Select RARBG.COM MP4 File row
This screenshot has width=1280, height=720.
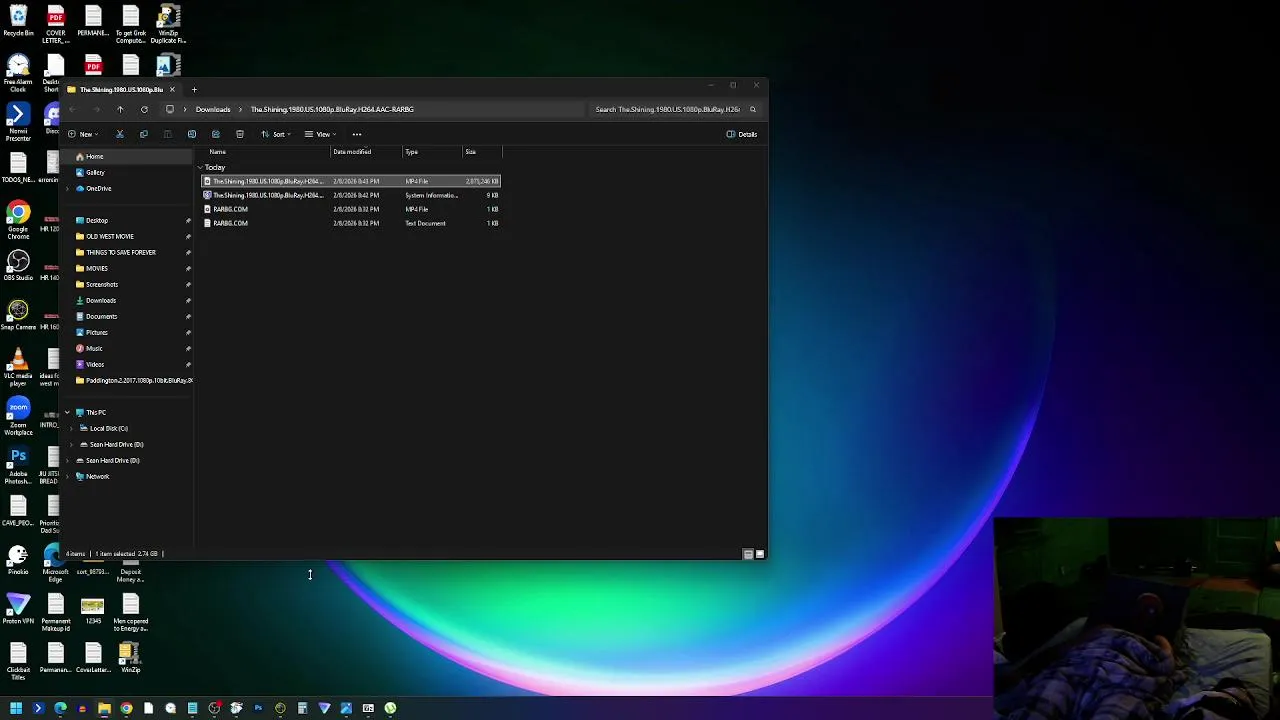tap(351, 209)
